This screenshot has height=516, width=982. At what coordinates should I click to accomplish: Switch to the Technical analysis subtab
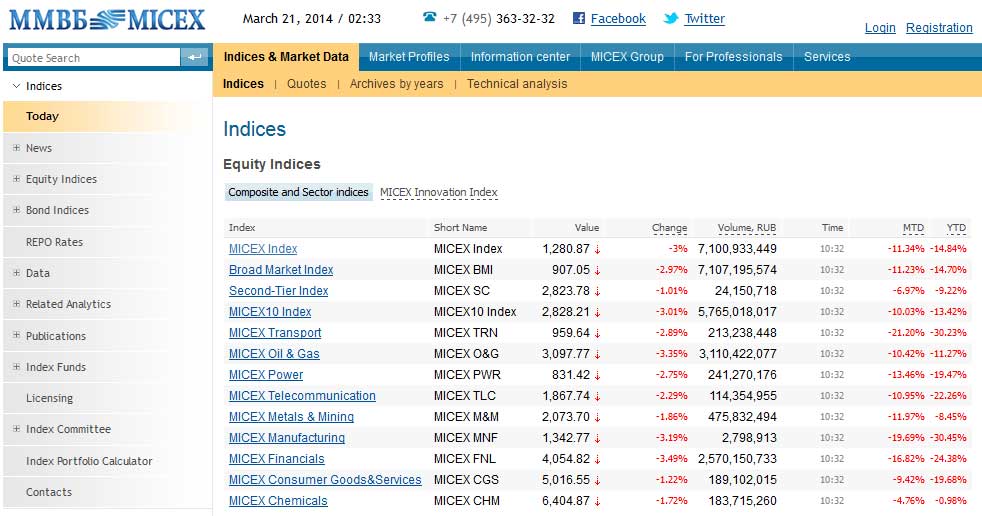[517, 84]
